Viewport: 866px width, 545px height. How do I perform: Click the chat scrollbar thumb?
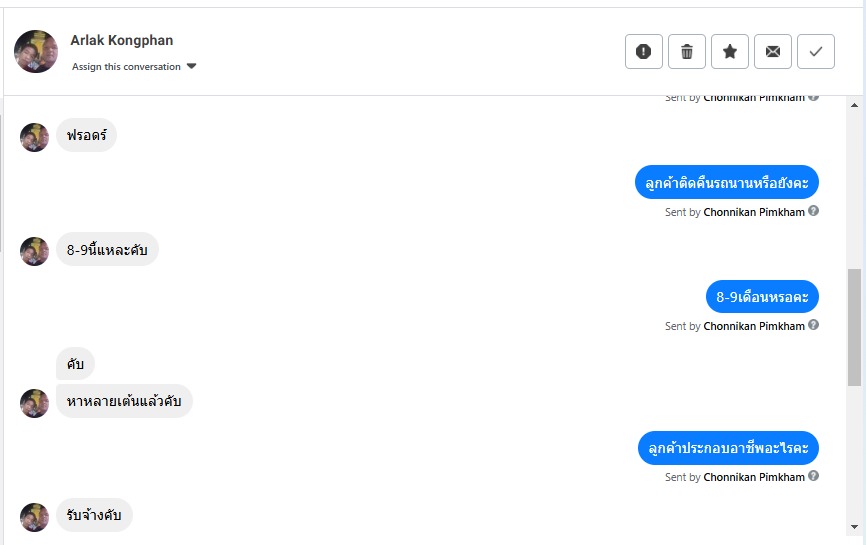pos(854,326)
